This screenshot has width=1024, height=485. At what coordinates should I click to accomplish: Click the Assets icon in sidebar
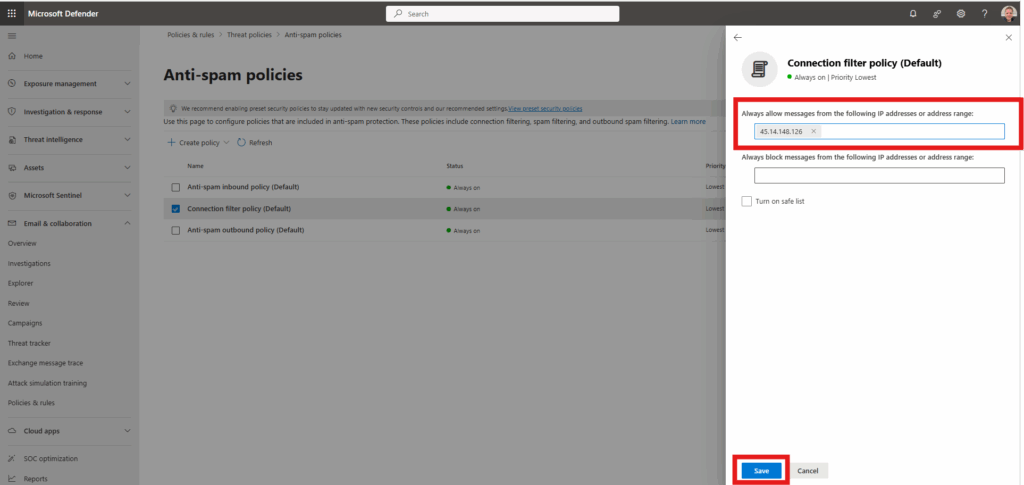point(12,168)
